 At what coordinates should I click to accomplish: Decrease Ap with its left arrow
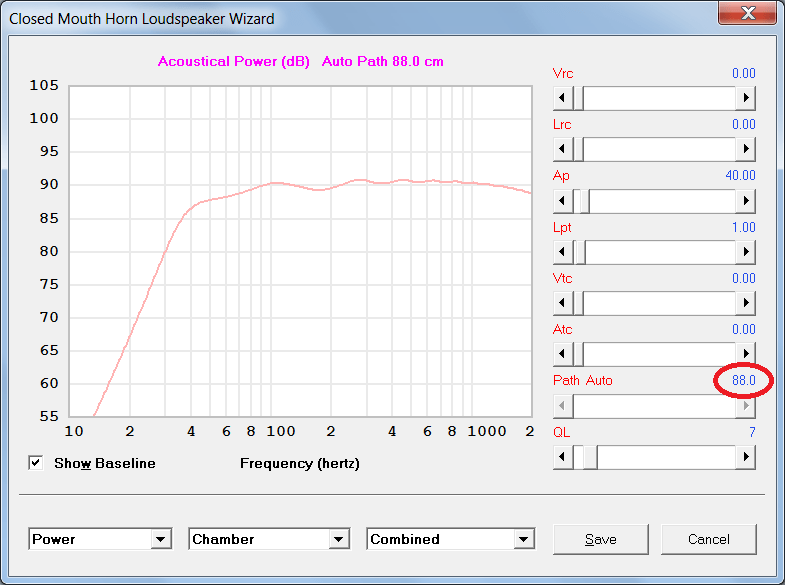(x=563, y=201)
